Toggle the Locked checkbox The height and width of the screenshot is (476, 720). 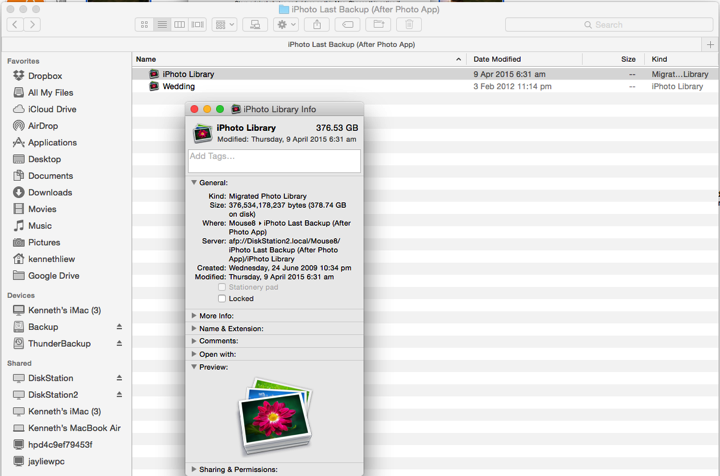point(222,299)
